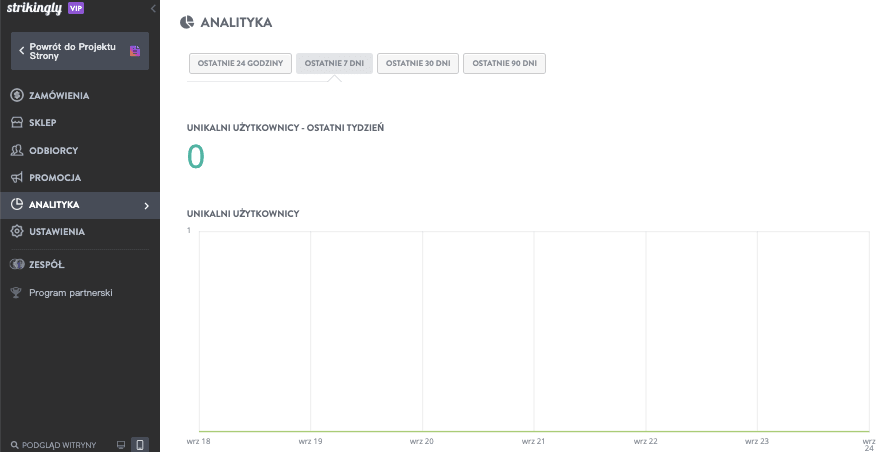Click the Promocja megaphone icon
Viewport: 886px width, 452px height.
[x=17, y=177]
